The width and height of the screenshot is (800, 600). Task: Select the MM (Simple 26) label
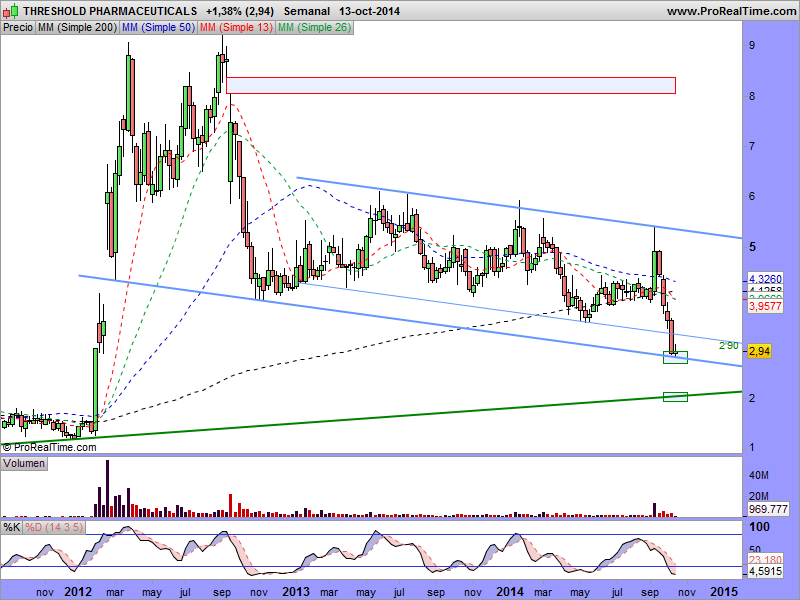point(314,28)
